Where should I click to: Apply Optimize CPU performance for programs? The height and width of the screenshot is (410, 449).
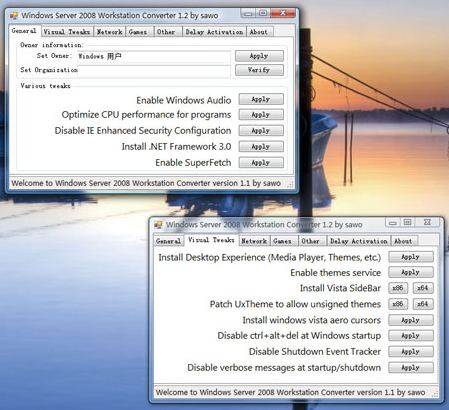[261, 115]
